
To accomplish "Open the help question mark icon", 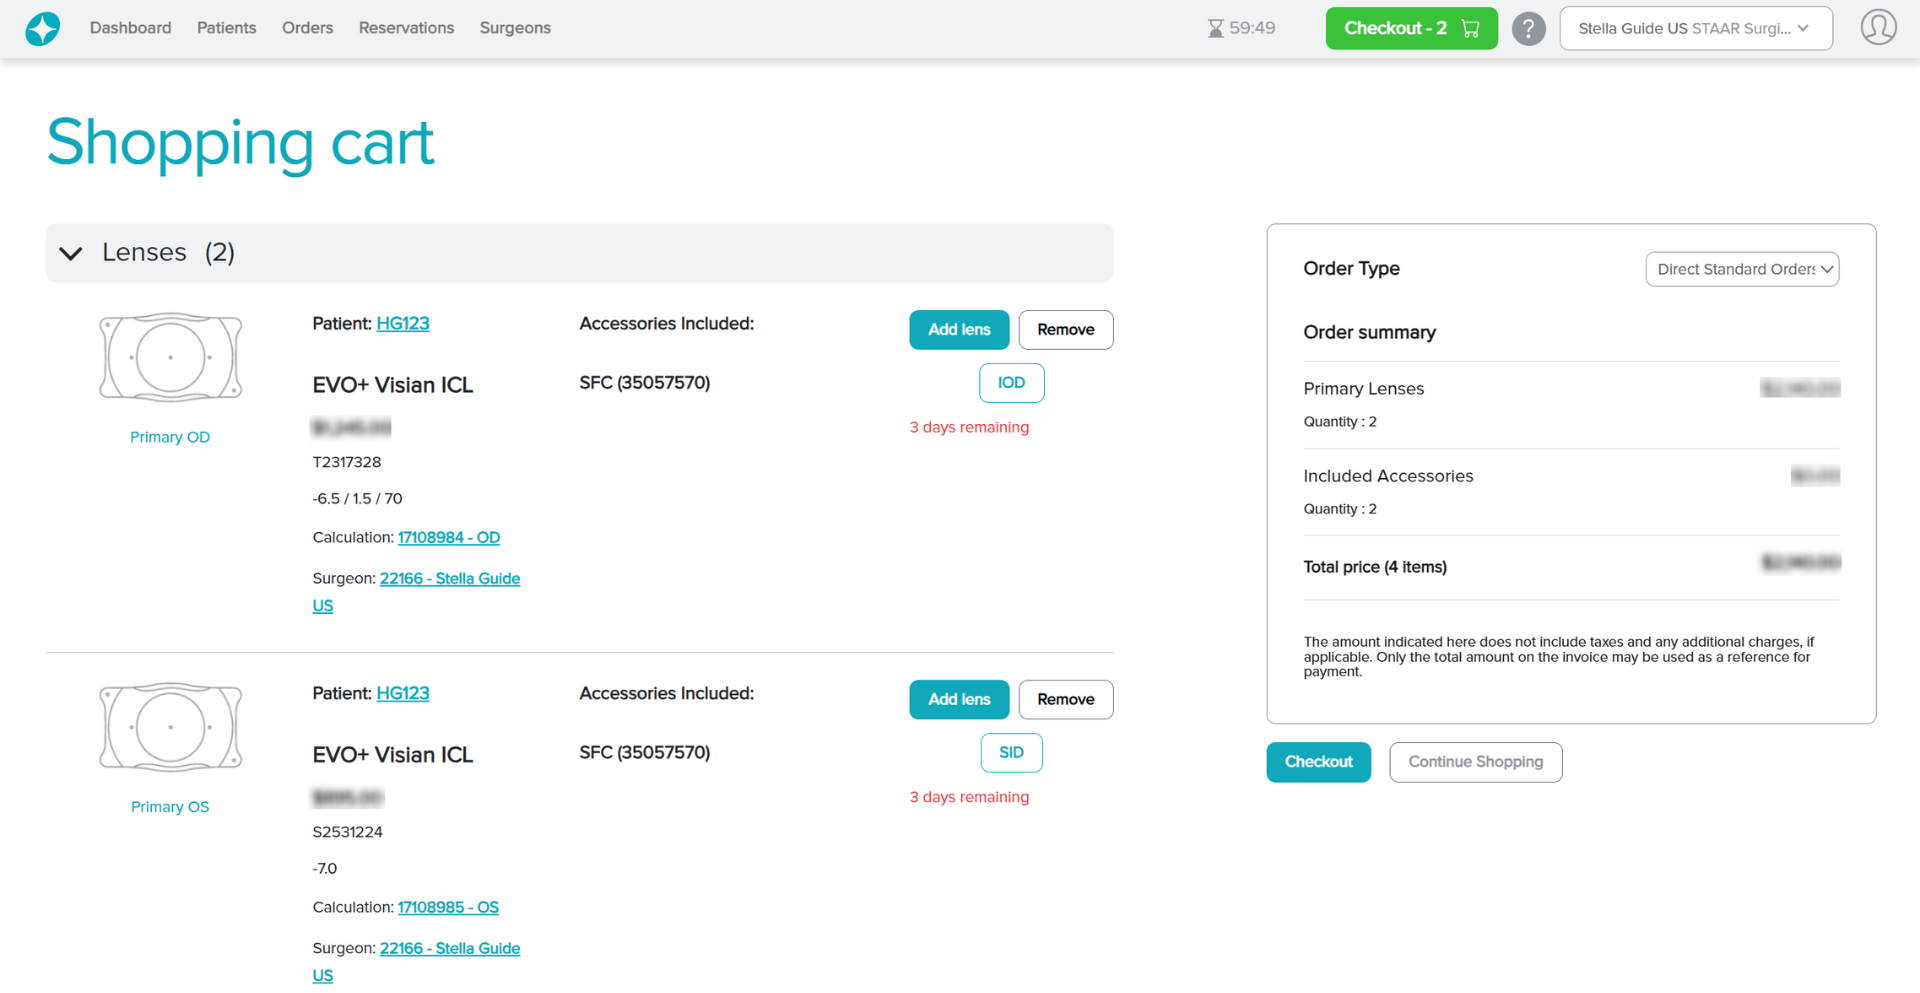I will click(1528, 28).
